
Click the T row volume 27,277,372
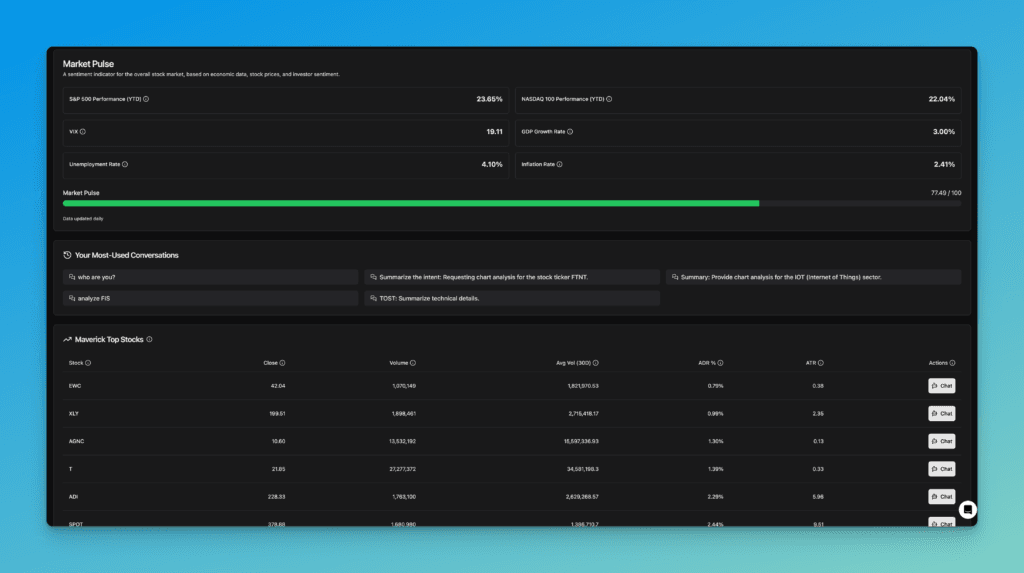[402, 468]
